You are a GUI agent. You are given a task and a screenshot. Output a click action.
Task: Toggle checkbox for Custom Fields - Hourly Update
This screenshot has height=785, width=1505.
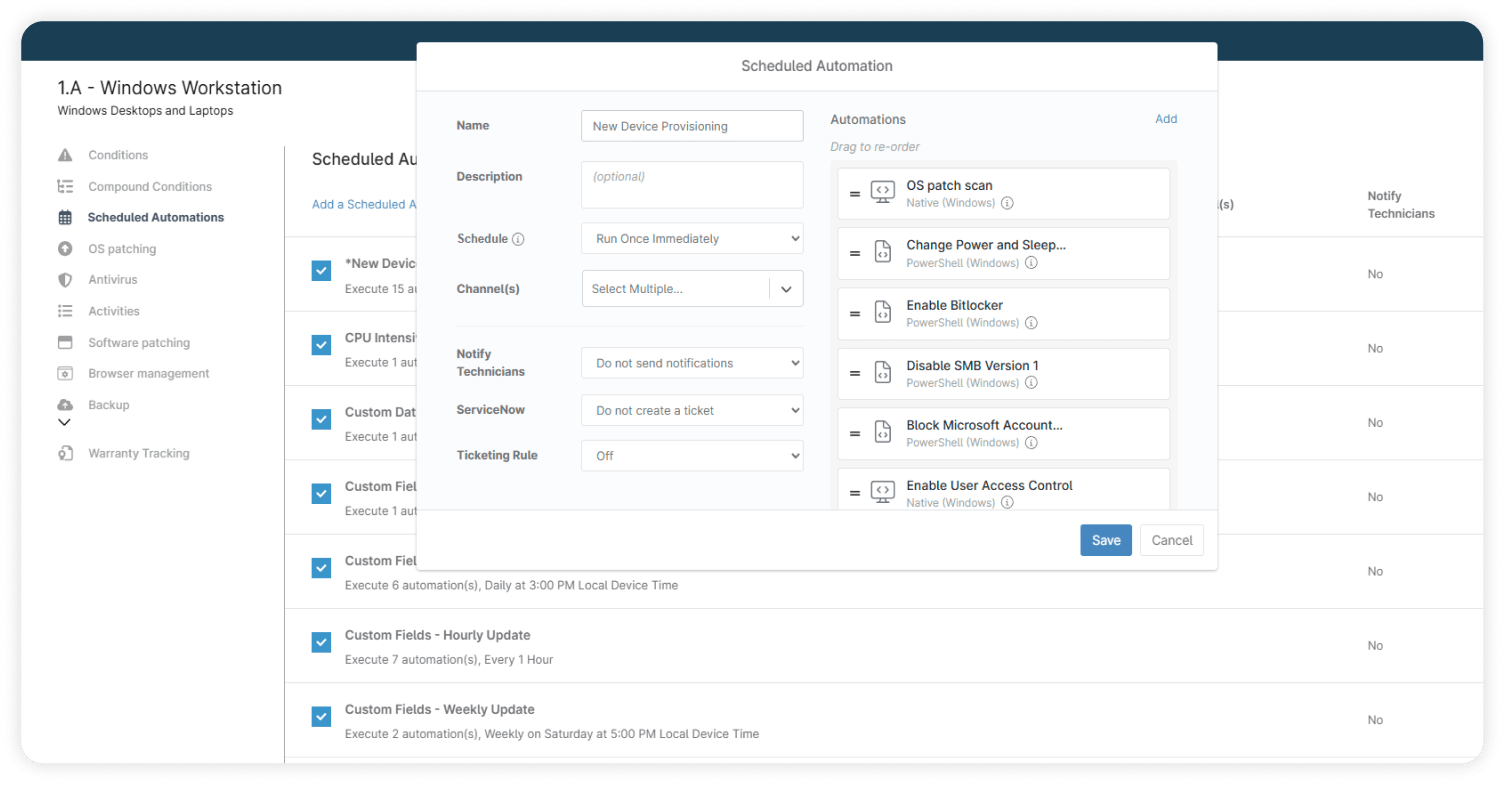pos(321,642)
